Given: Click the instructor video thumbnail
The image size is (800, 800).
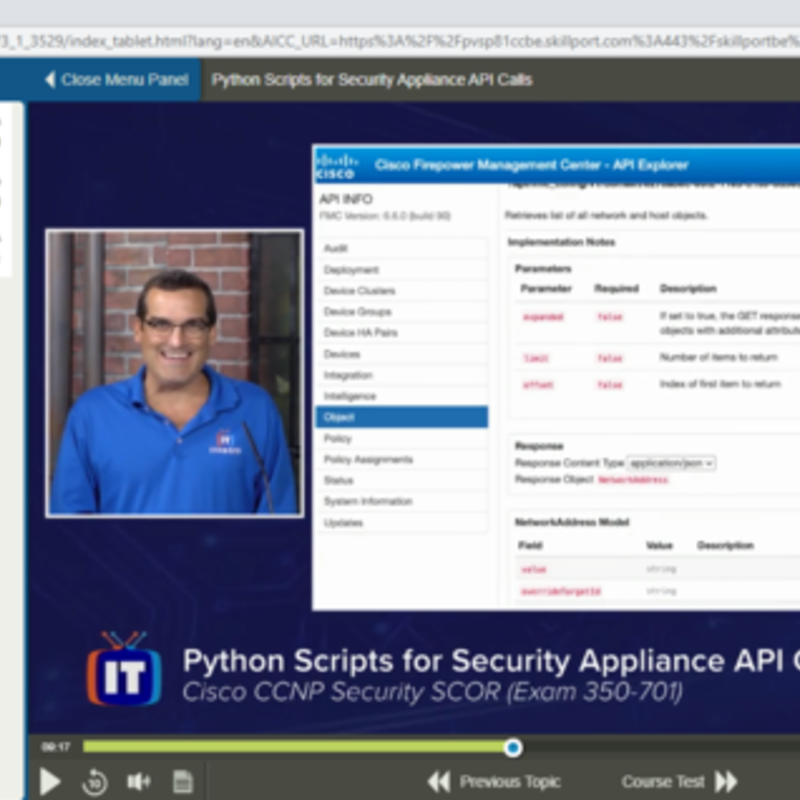Looking at the screenshot, I should point(175,373).
